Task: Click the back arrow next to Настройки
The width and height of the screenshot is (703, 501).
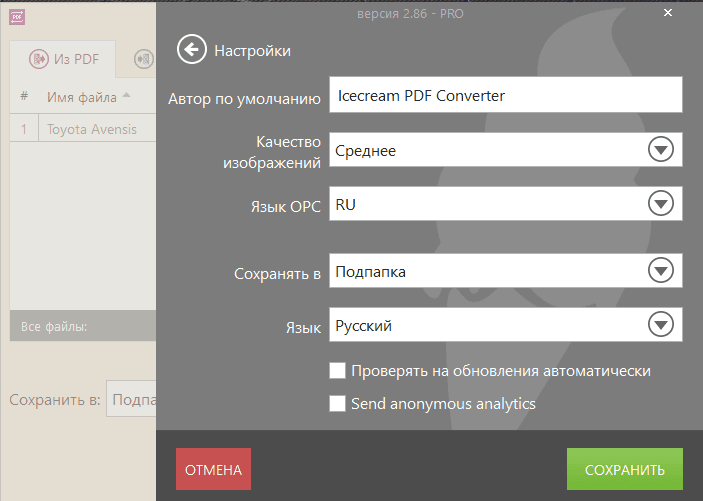Action: pyautogui.click(x=191, y=50)
